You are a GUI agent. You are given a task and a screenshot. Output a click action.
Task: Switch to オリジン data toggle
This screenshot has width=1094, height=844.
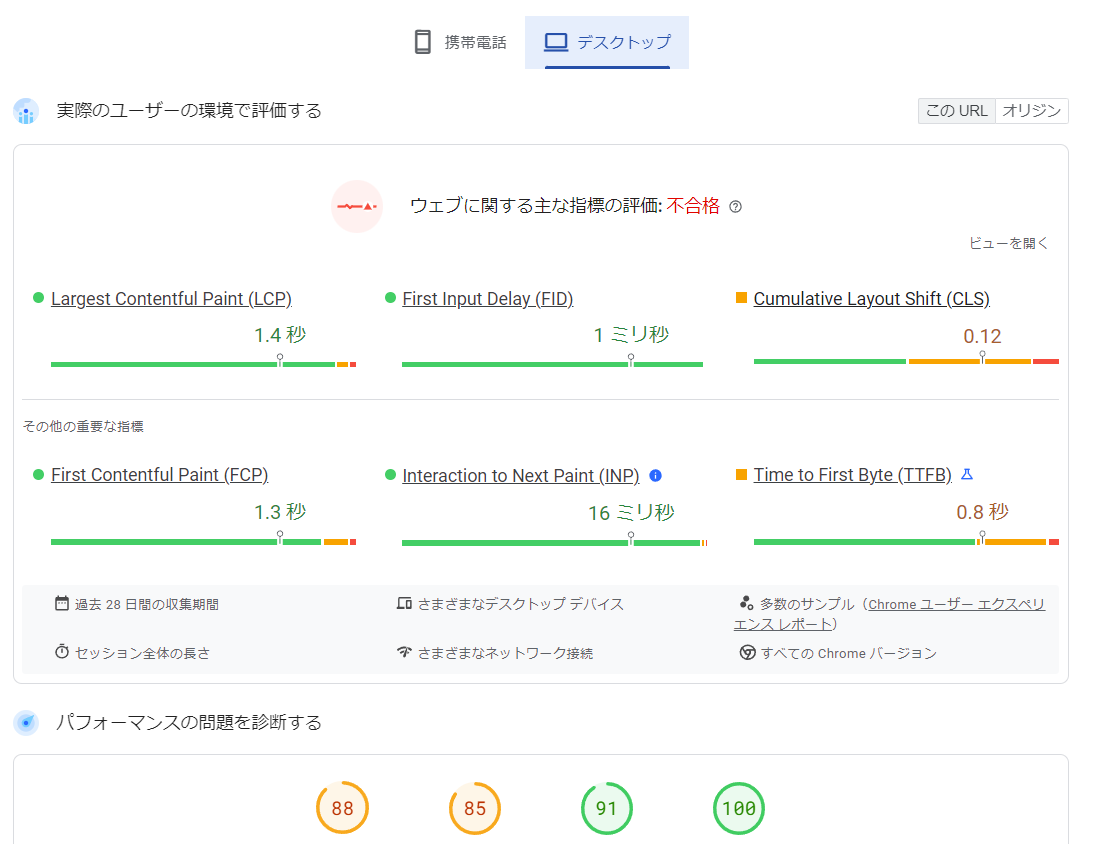[x=1031, y=111]
